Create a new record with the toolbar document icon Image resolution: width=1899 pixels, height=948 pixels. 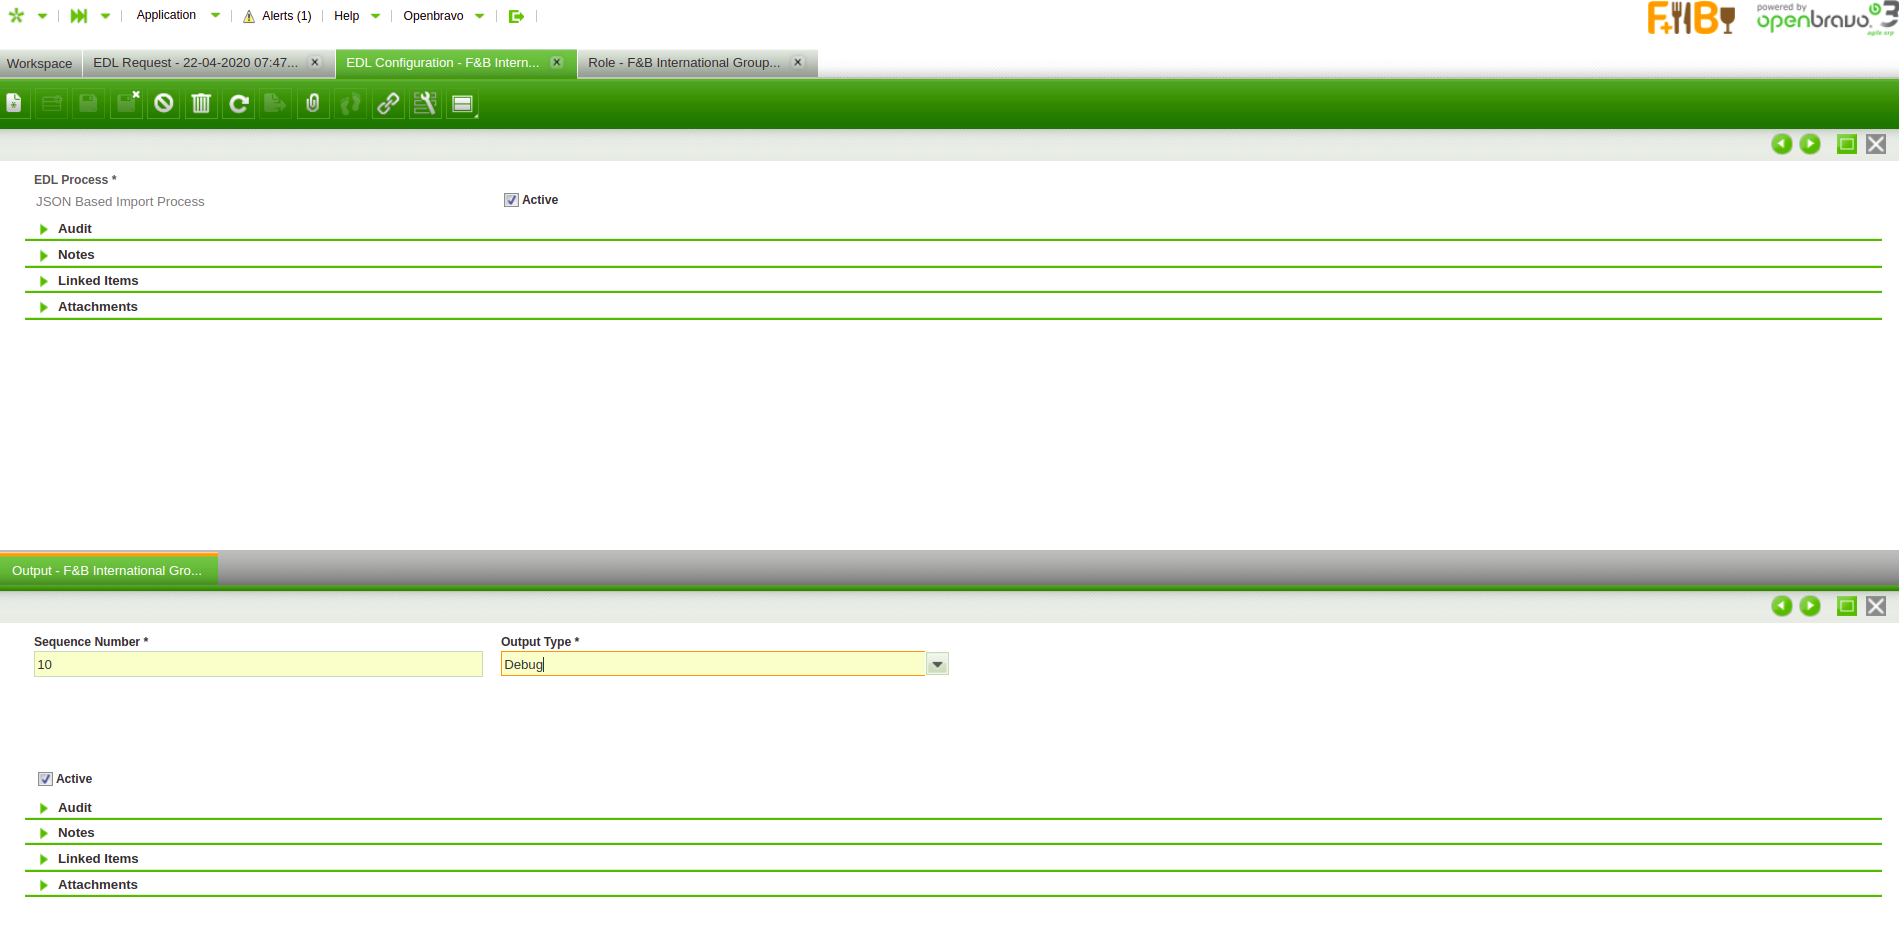[x=14, y=103]
